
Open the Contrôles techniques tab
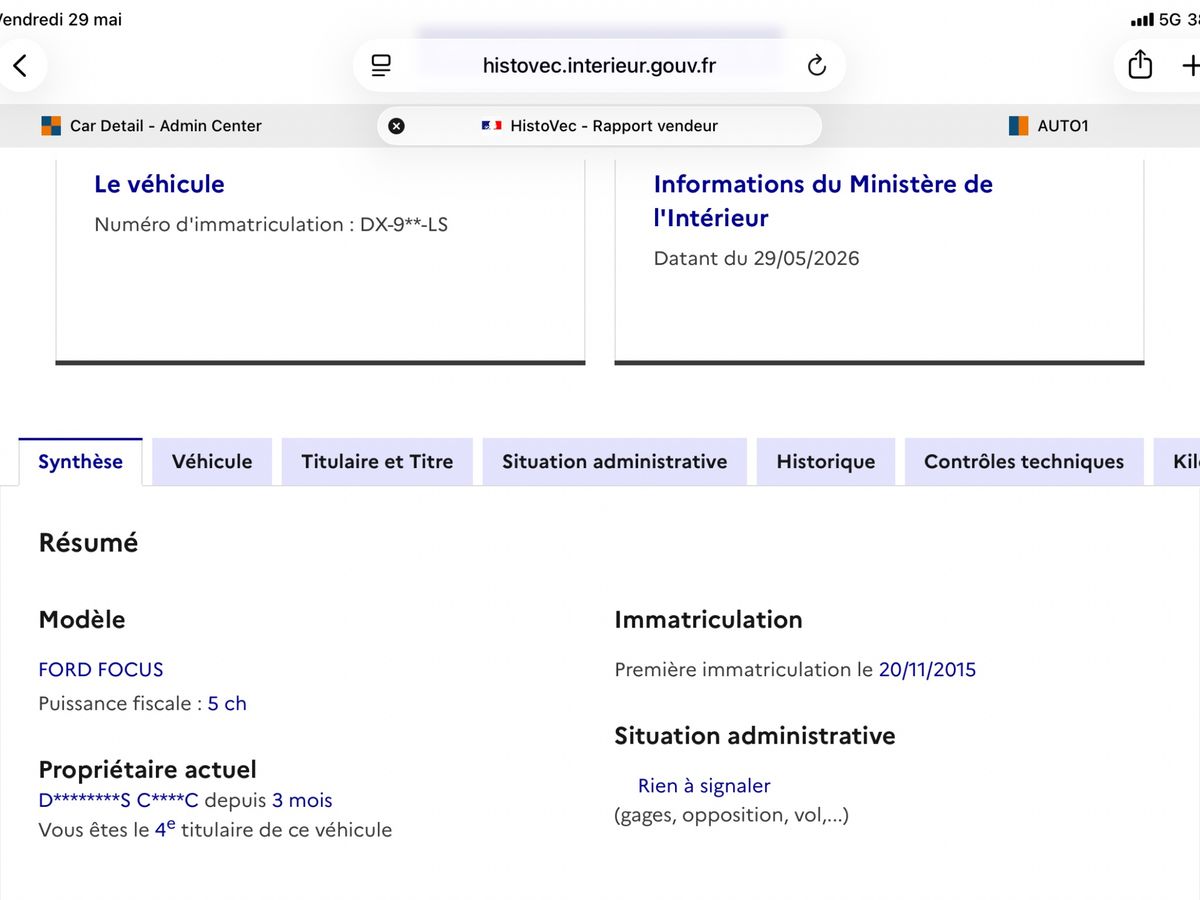(1024, 461)
